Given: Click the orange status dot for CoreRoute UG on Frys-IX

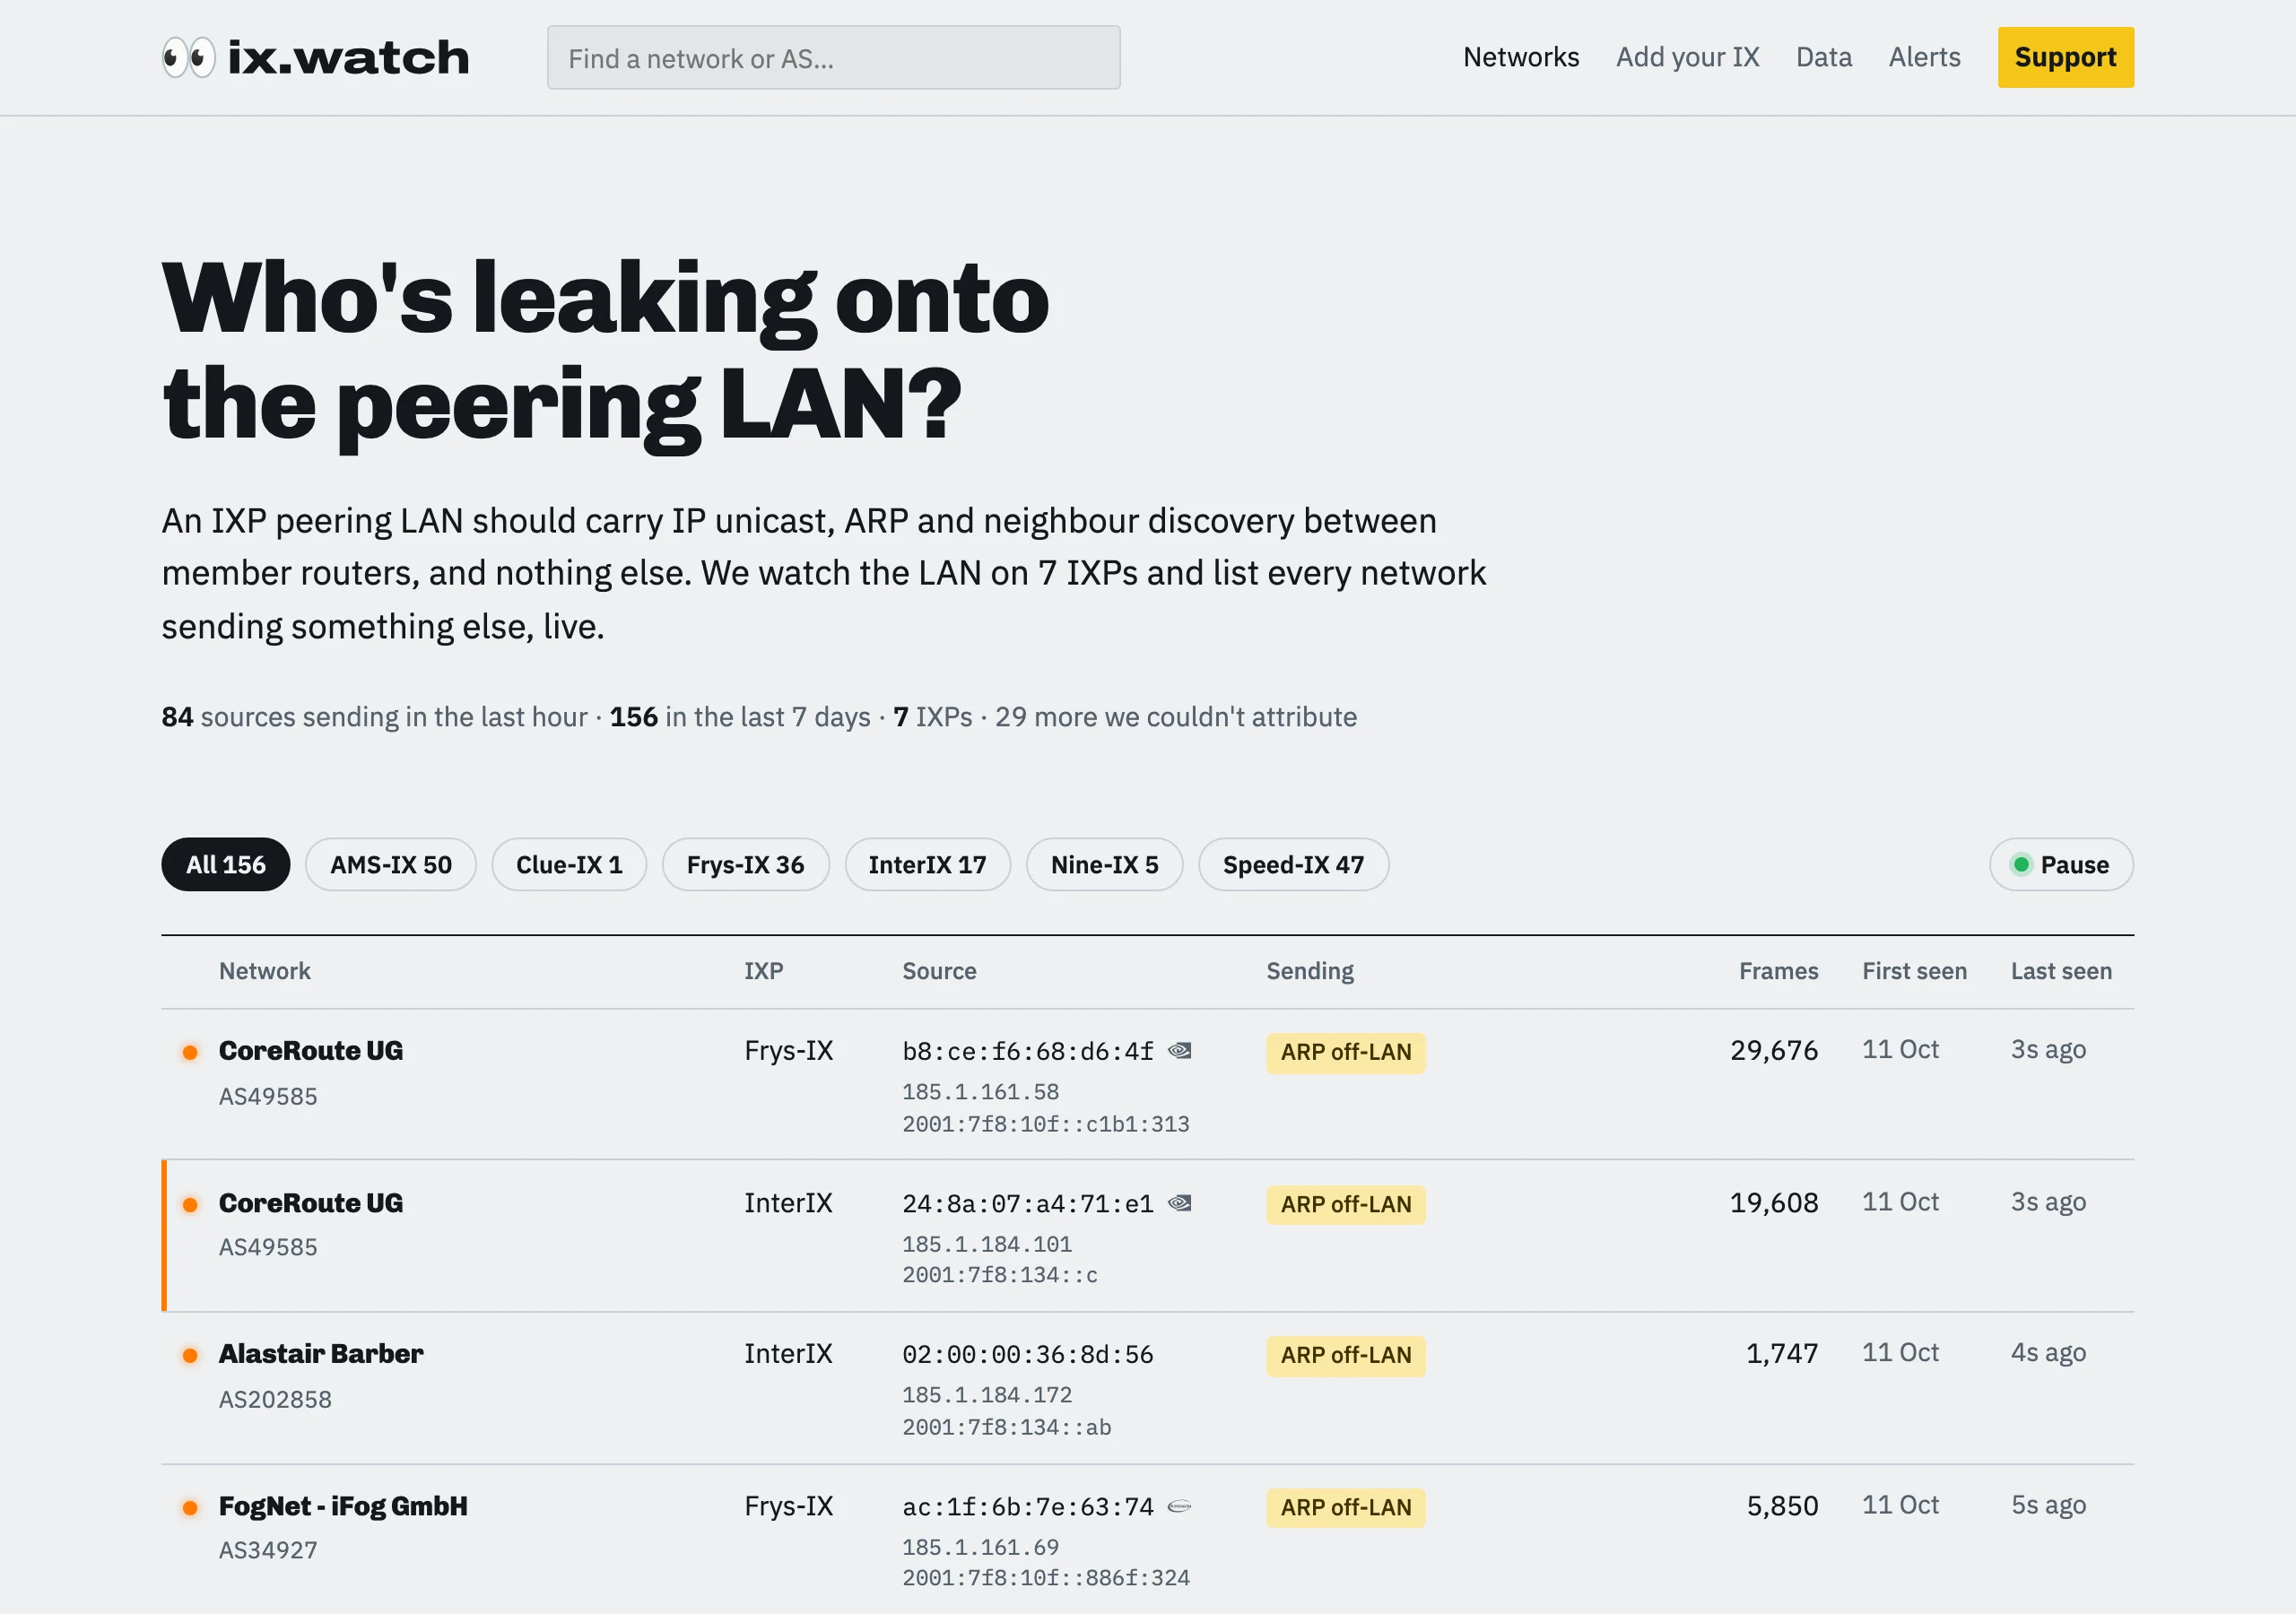Looking at the screenshot, I should (x=190, y=1052).
